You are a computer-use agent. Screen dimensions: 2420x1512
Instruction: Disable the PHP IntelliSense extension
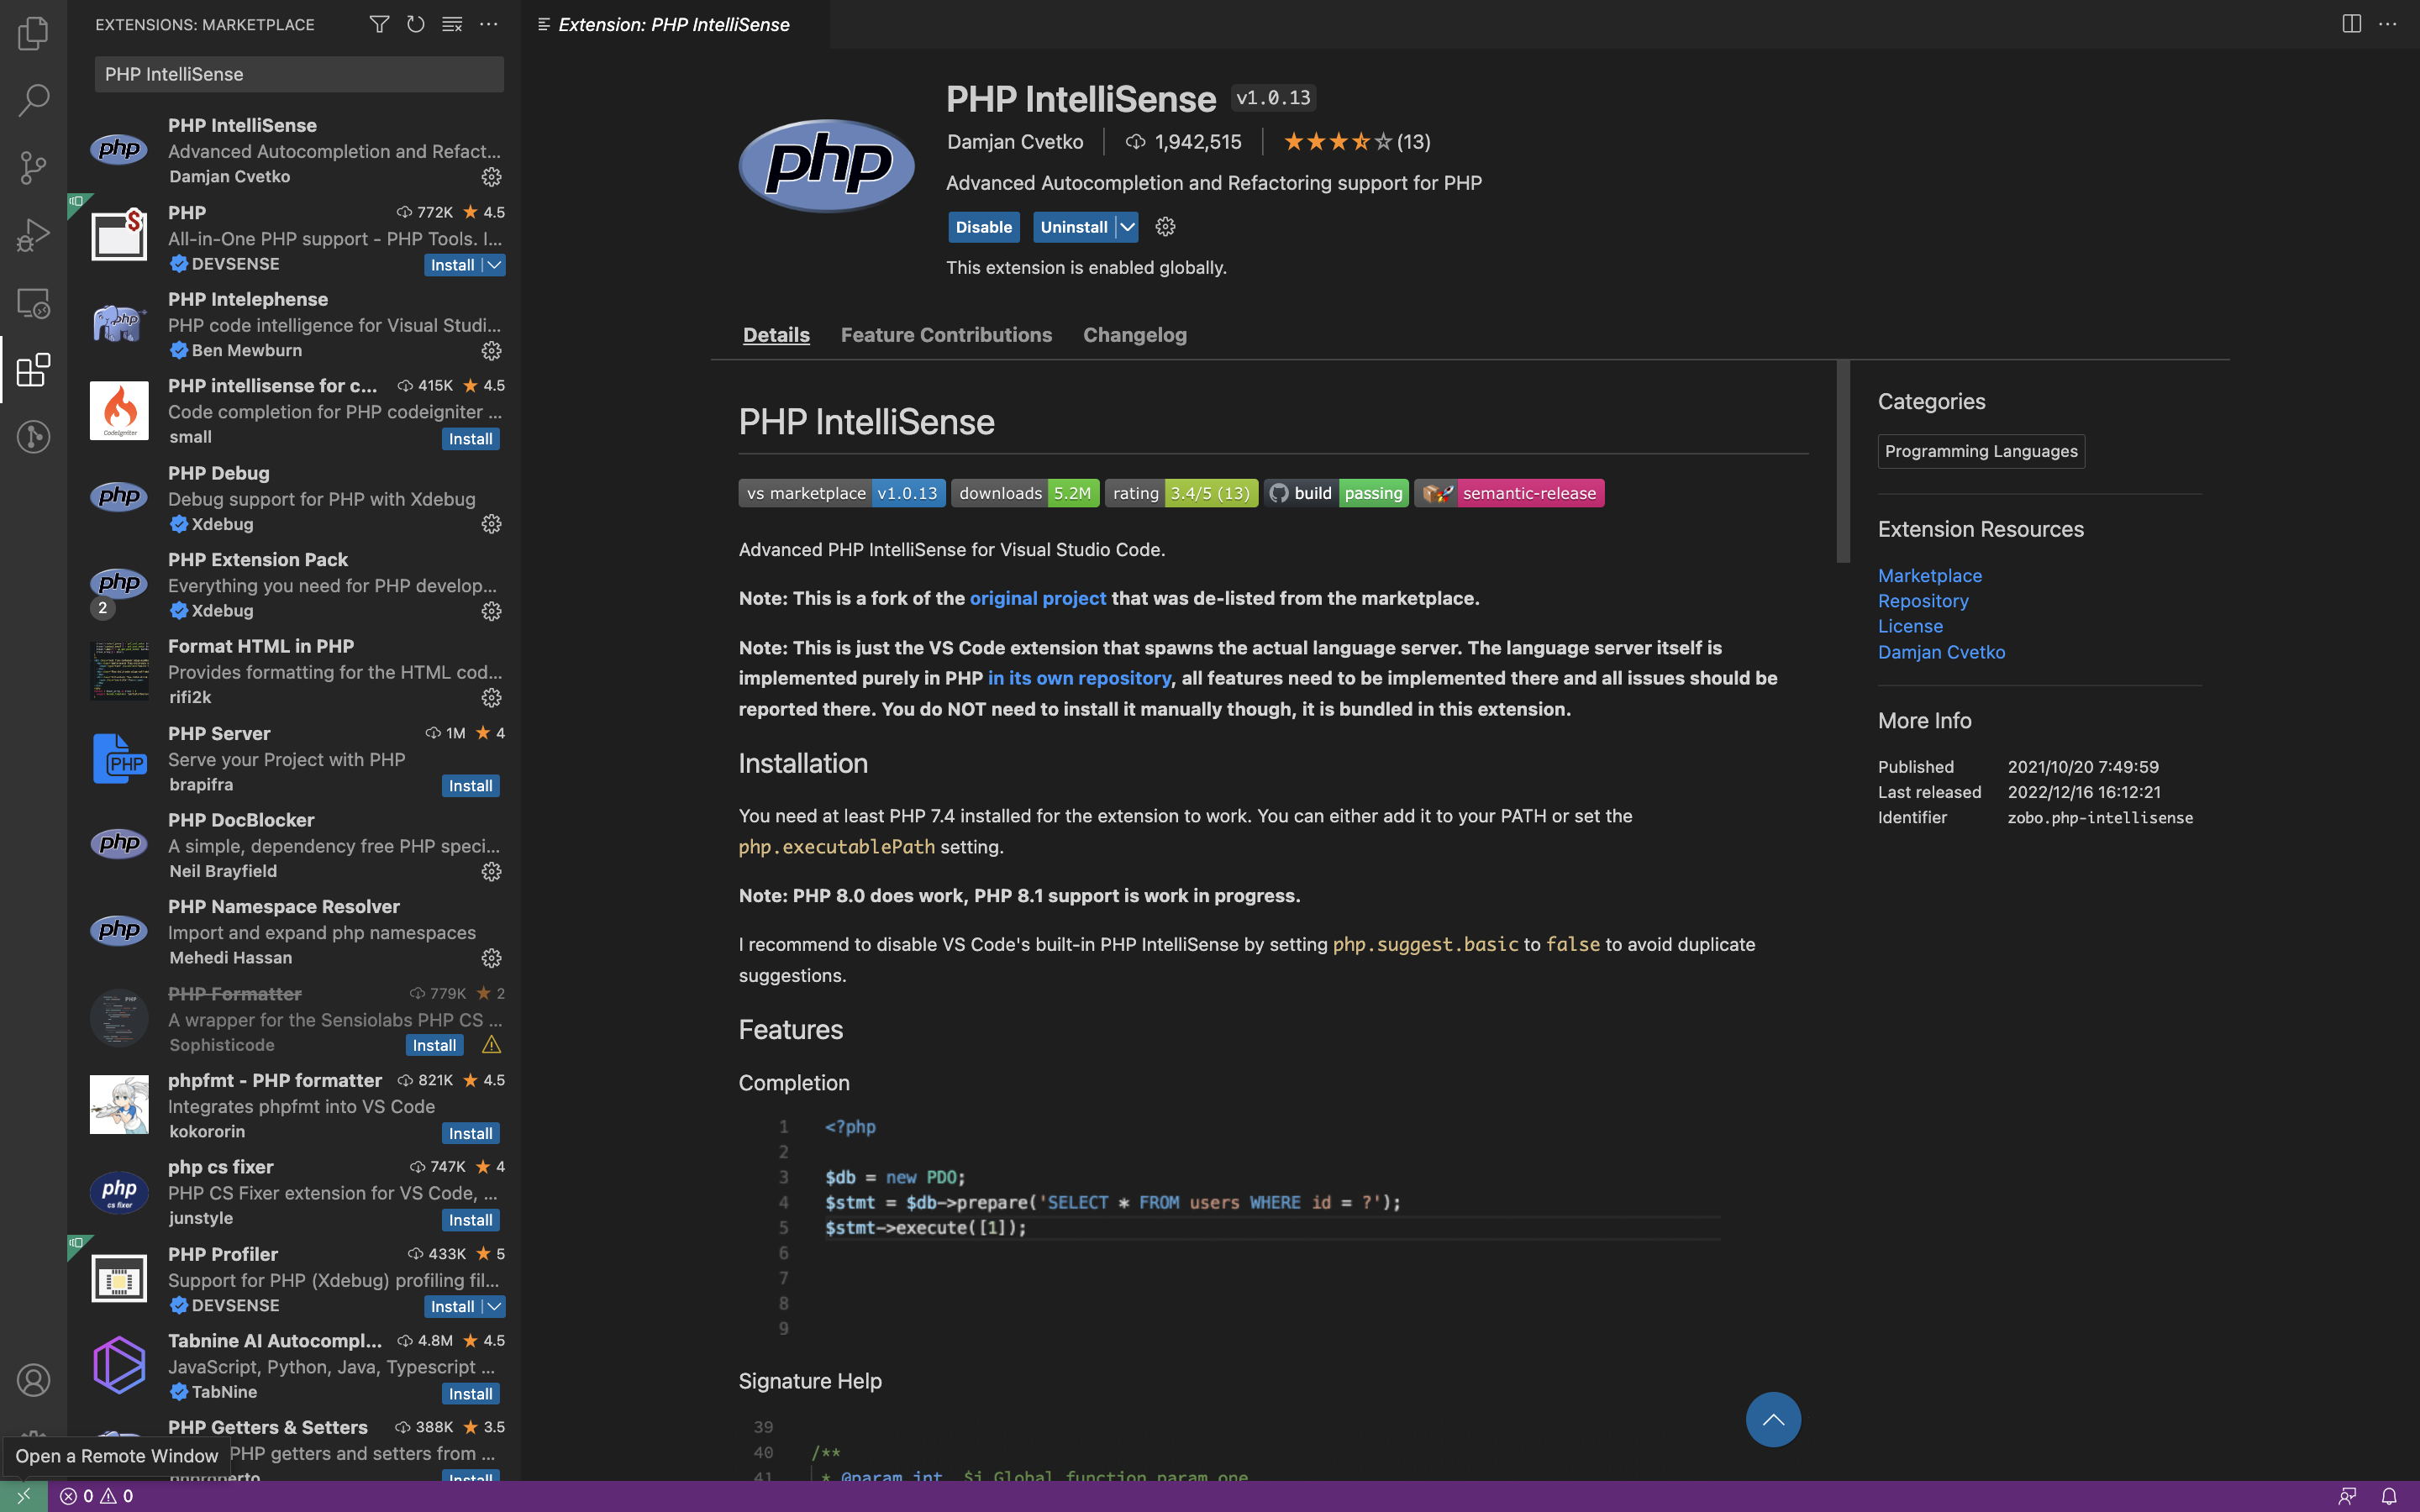pos(984,227)
